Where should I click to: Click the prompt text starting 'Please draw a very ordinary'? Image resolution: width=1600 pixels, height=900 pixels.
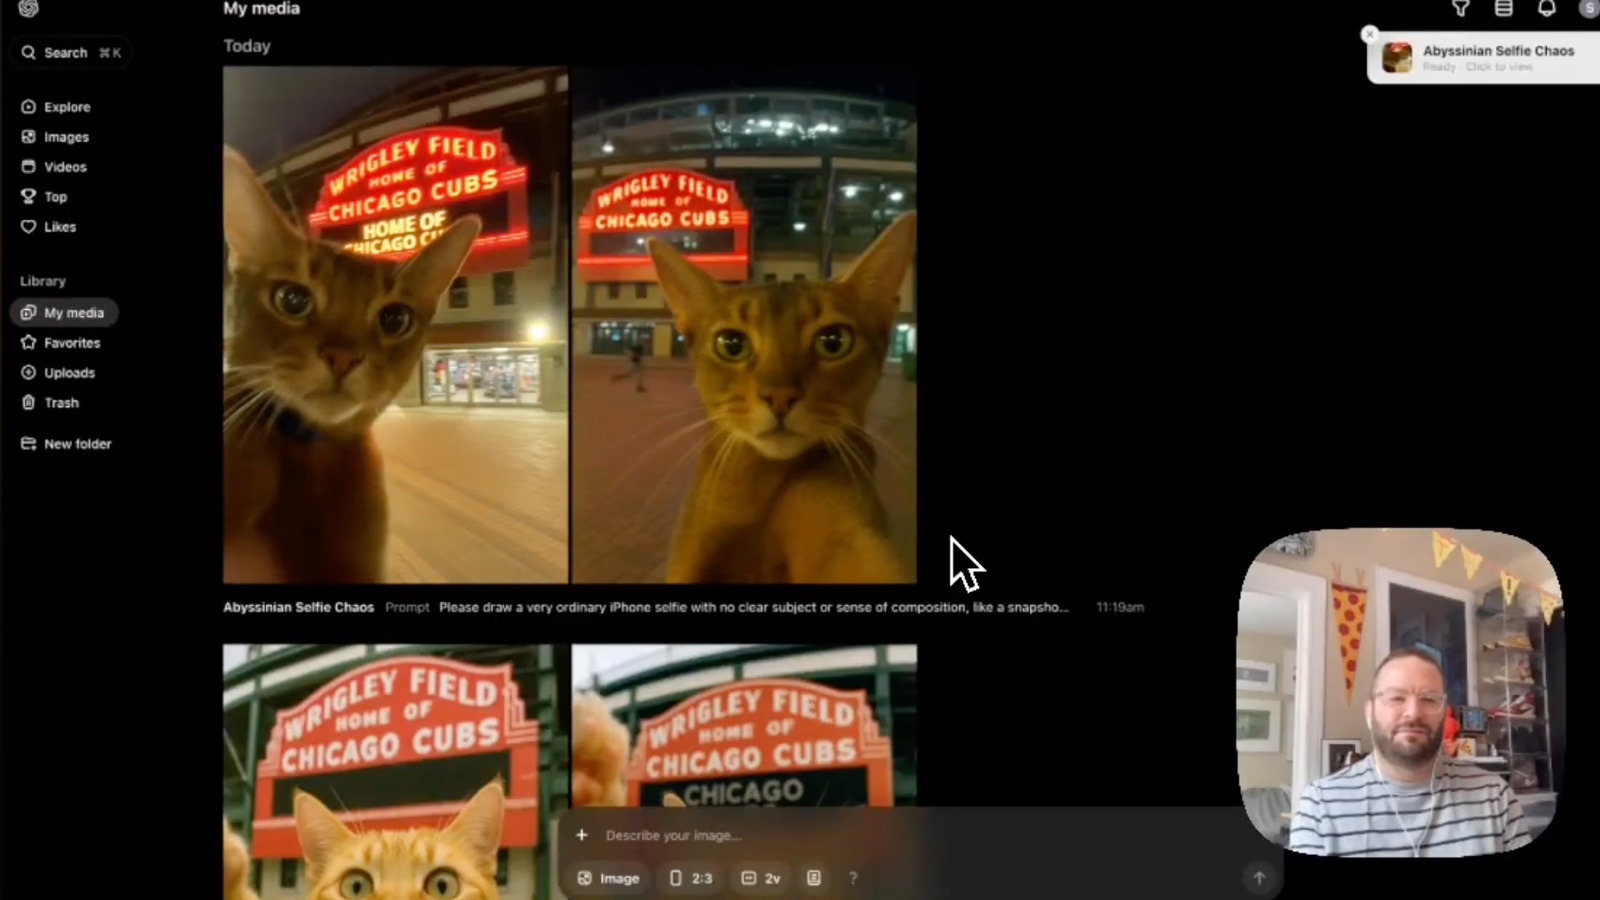[753, 607]
